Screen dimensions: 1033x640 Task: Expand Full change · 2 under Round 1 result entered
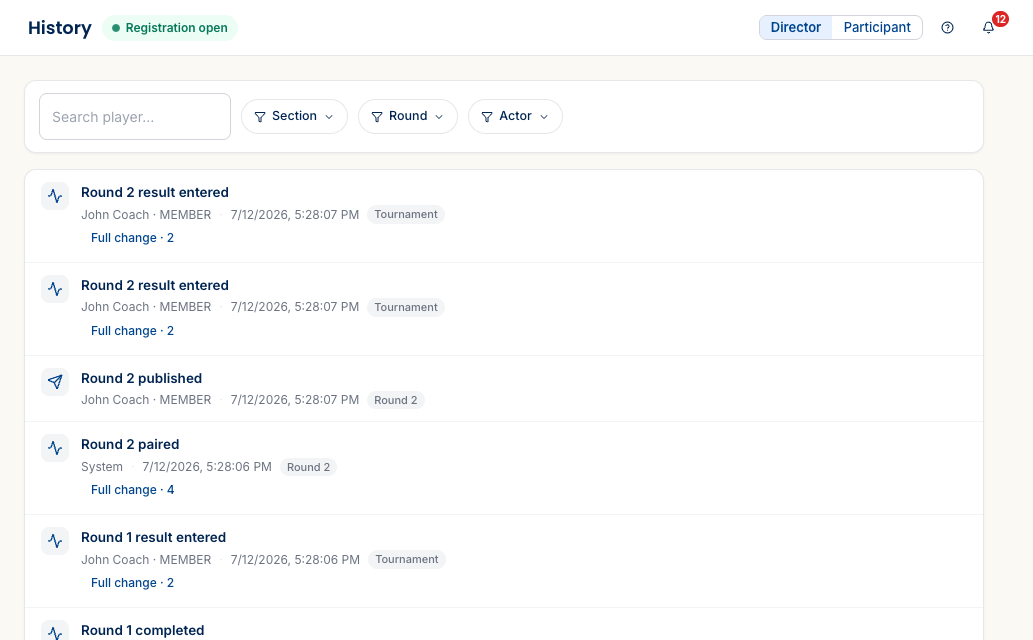click(x=132, y=583)
